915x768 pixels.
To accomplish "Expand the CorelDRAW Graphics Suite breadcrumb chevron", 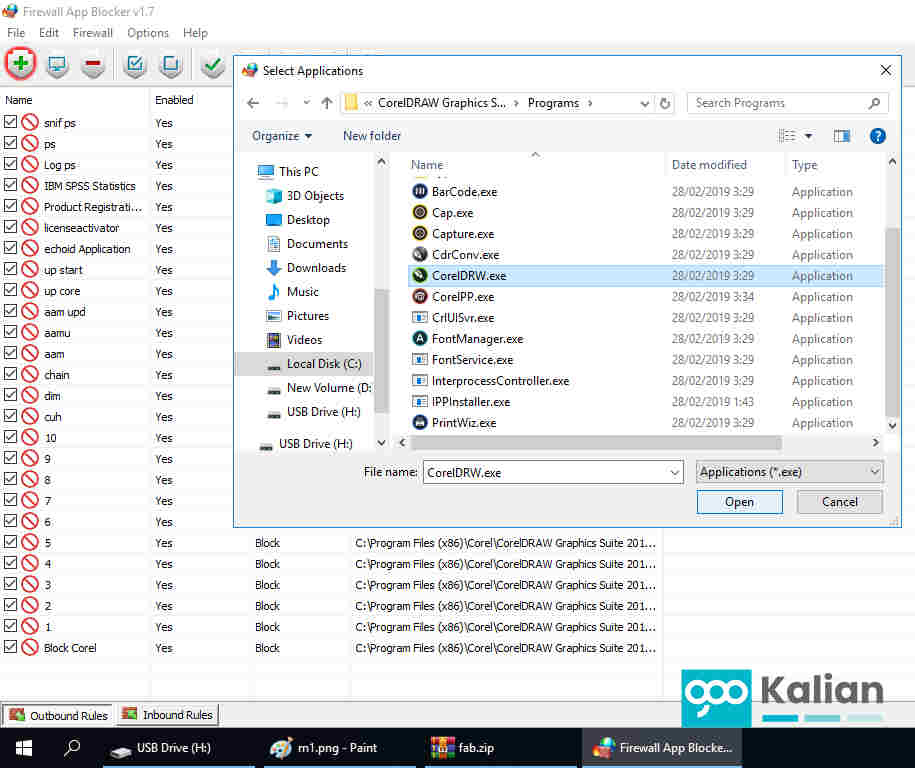I will (x=516, y=103).
